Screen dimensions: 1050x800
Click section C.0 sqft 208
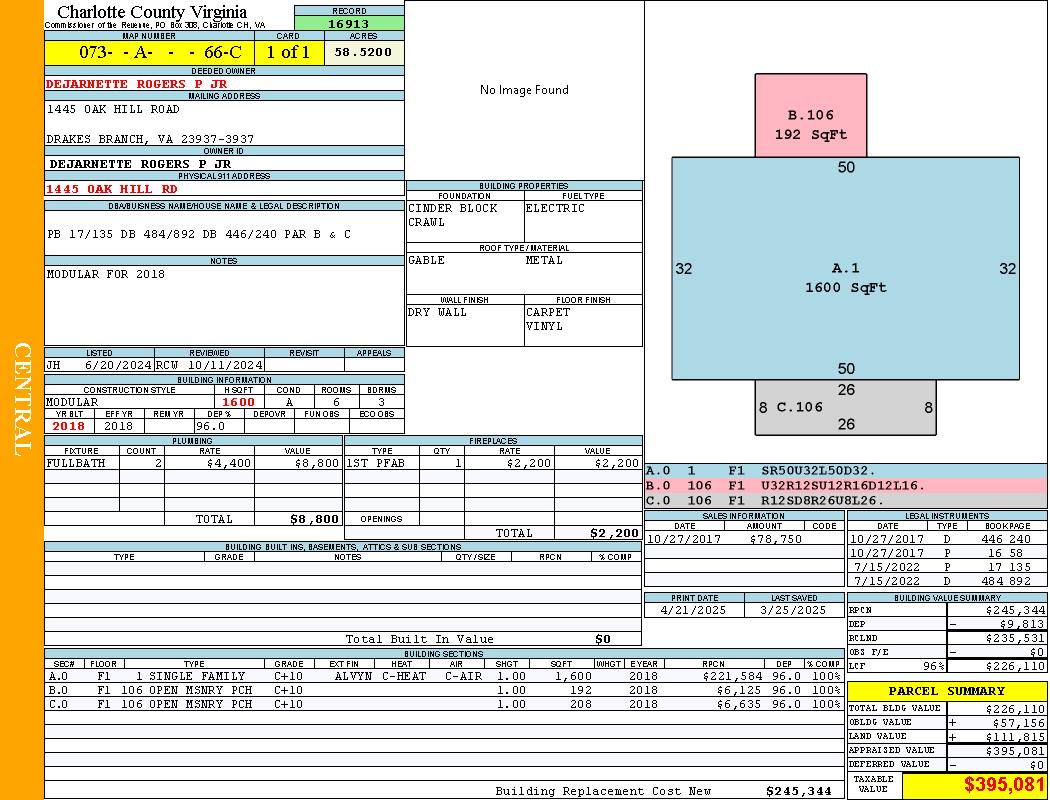coord(581,705)
